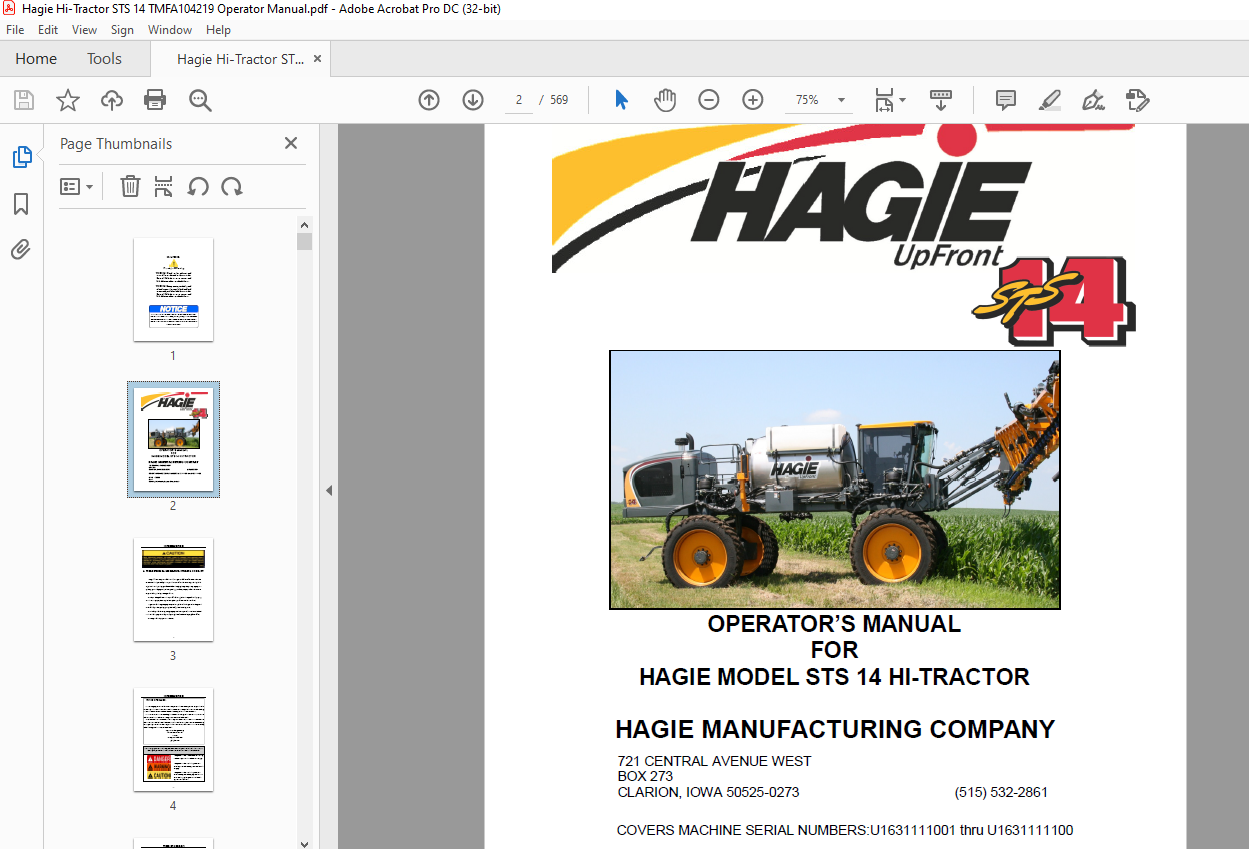Open the Bookmarks sidebar panel
Screen dimensions: 1249x849
point(21,204)
